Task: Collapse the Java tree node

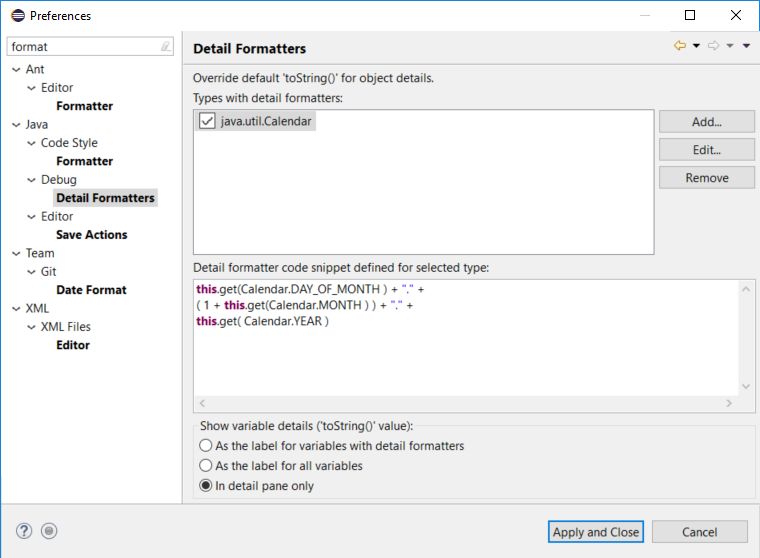Action: coord(16,125)
